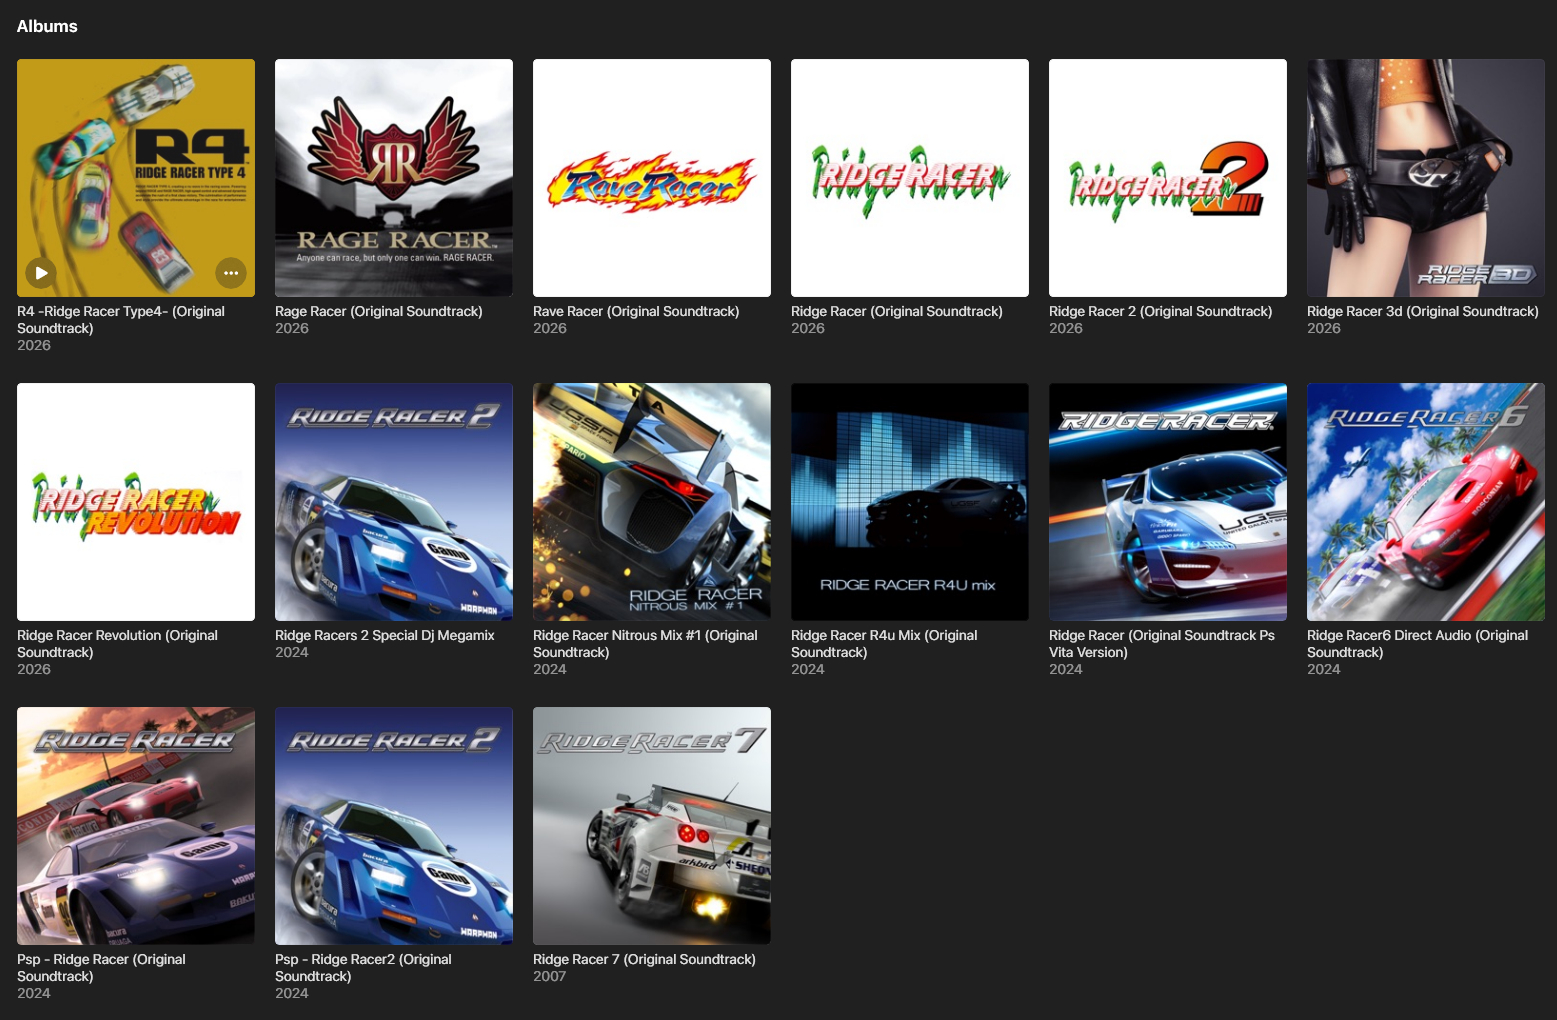Select the Rave Racer album artwork
Screen dimensions: 1557x1020
(x=651, y=177)
